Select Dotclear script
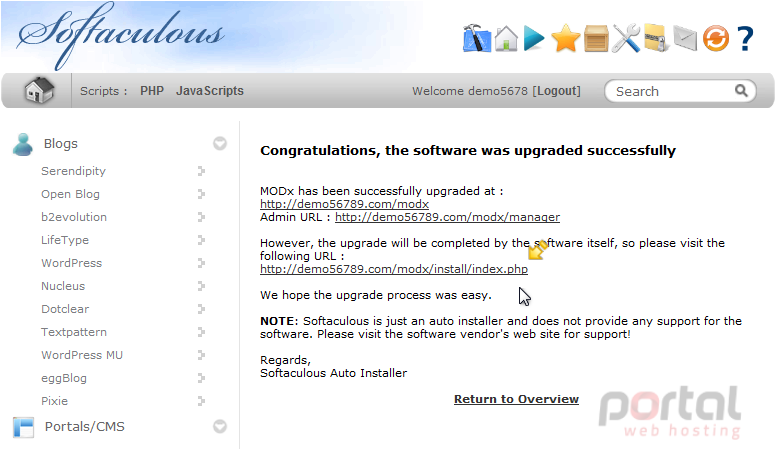Screen dimensions: 776x450 coord(65,309)
